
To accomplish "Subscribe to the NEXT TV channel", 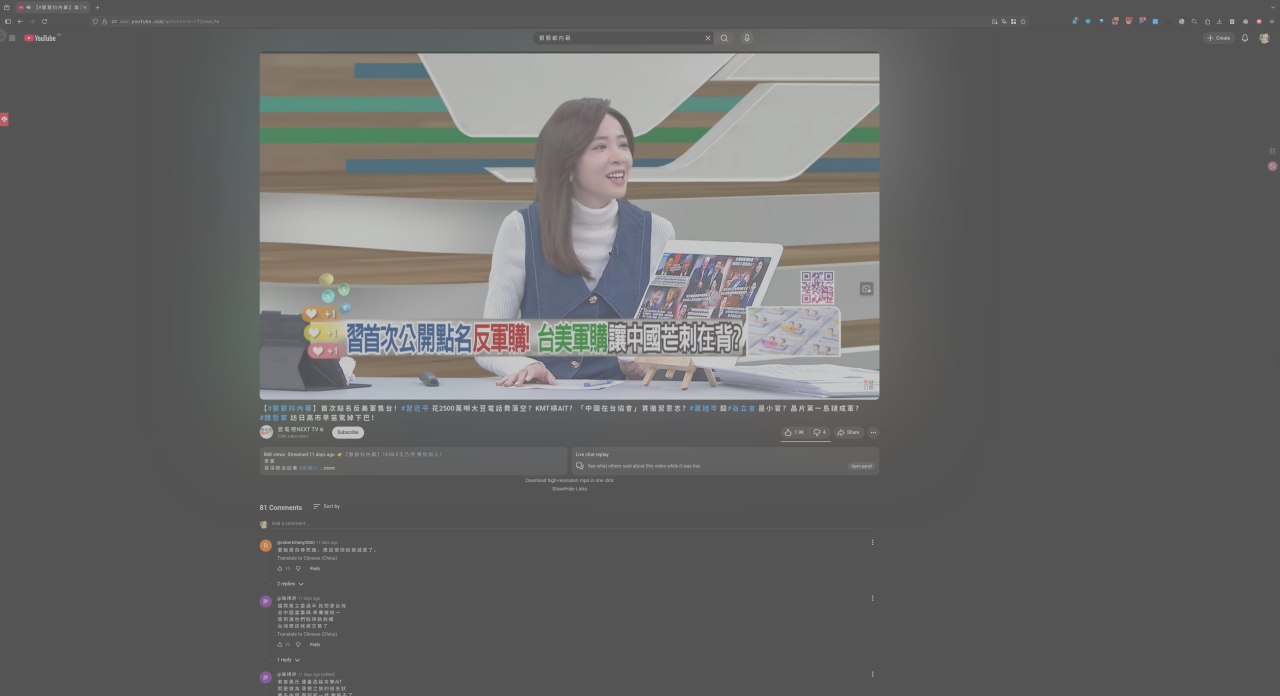I will pyautogui.click(x=348, y=432).
